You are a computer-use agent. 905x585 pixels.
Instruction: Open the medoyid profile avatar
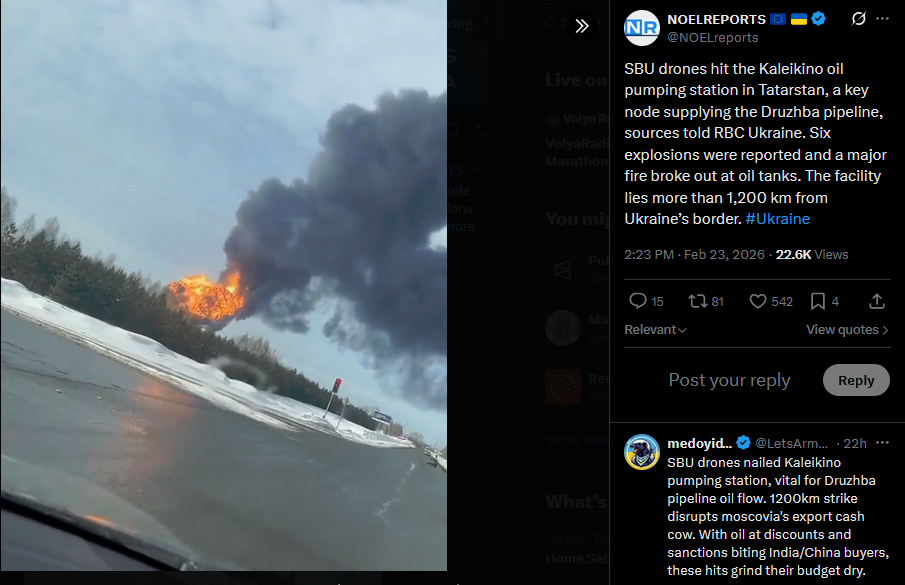(641, 452)
